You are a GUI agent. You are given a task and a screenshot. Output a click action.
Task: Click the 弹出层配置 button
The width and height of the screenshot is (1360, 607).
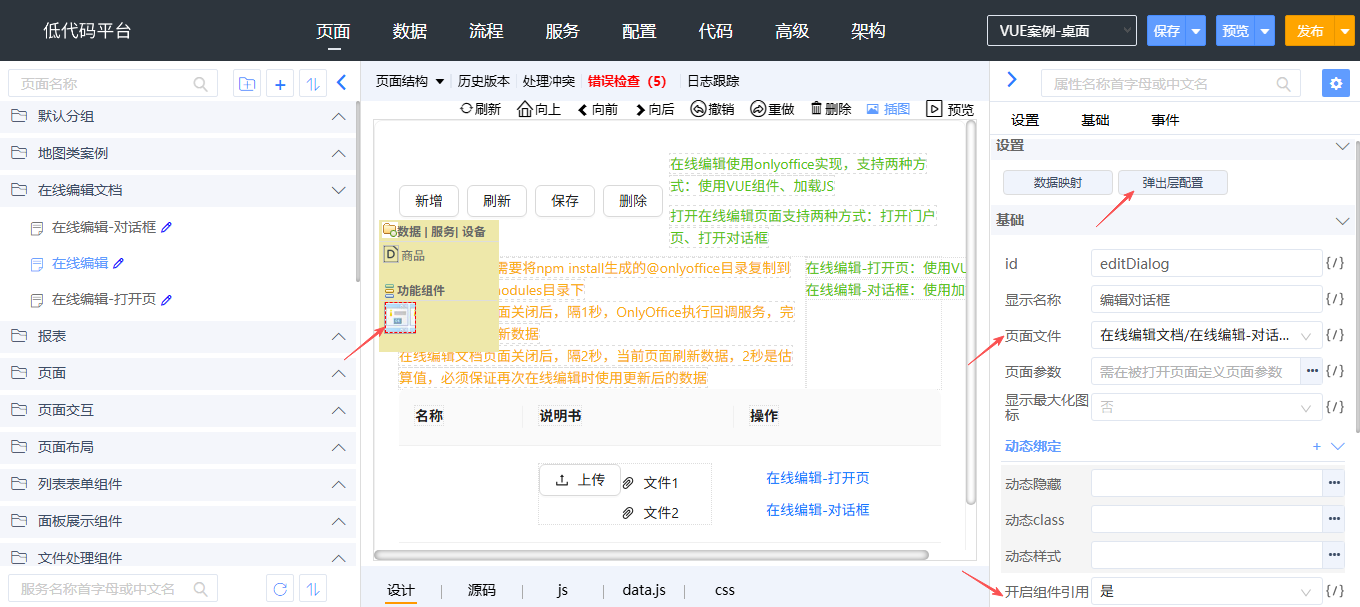[1172, 183]
